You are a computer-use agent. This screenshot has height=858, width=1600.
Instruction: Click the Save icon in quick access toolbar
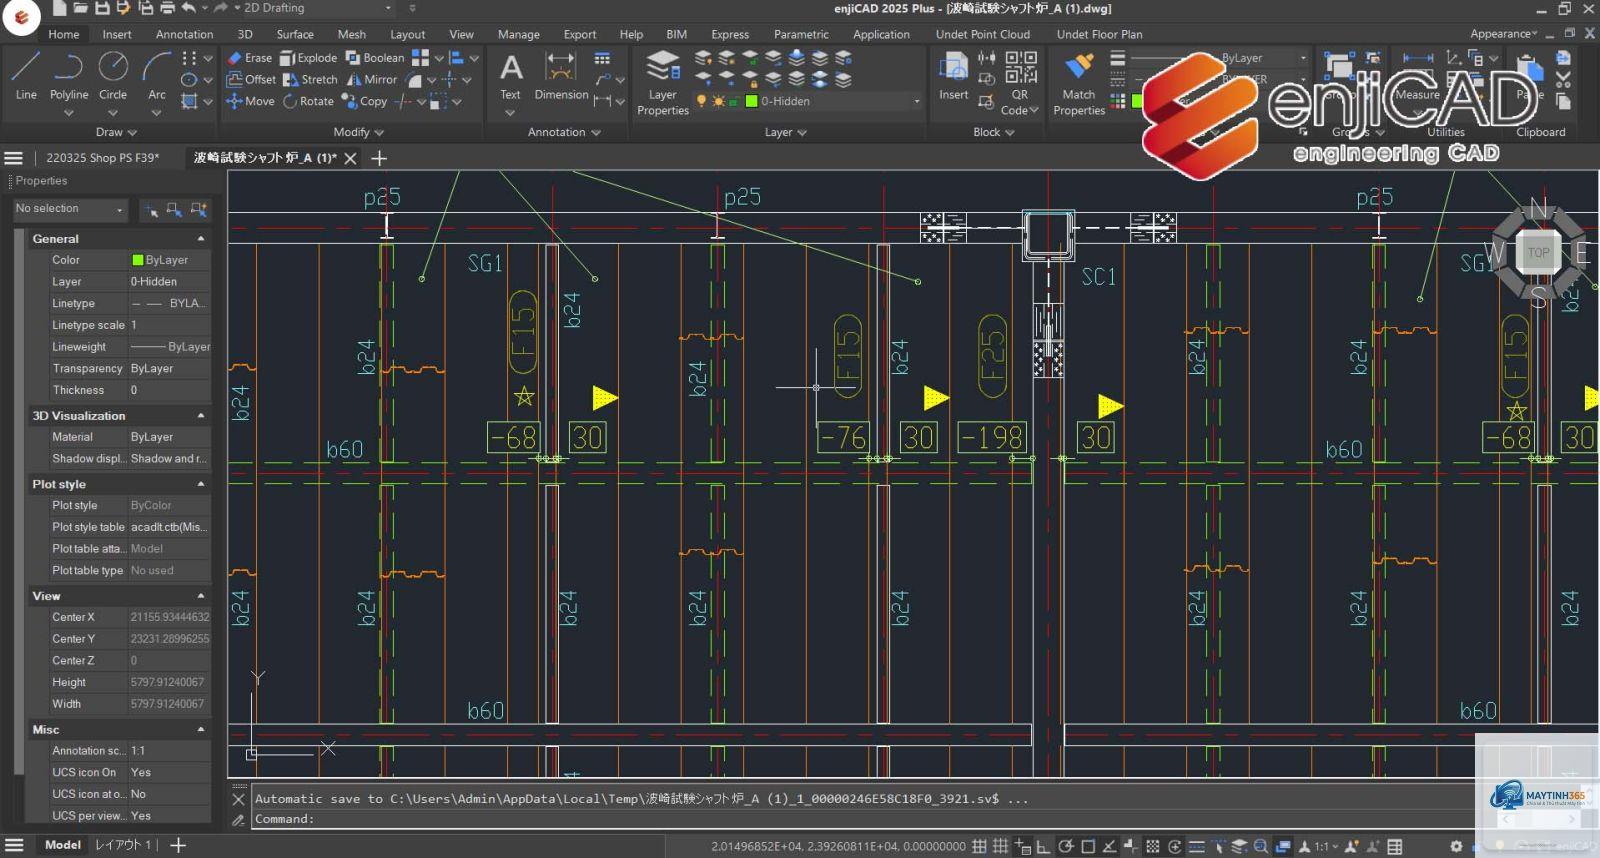tap(102, 8)
